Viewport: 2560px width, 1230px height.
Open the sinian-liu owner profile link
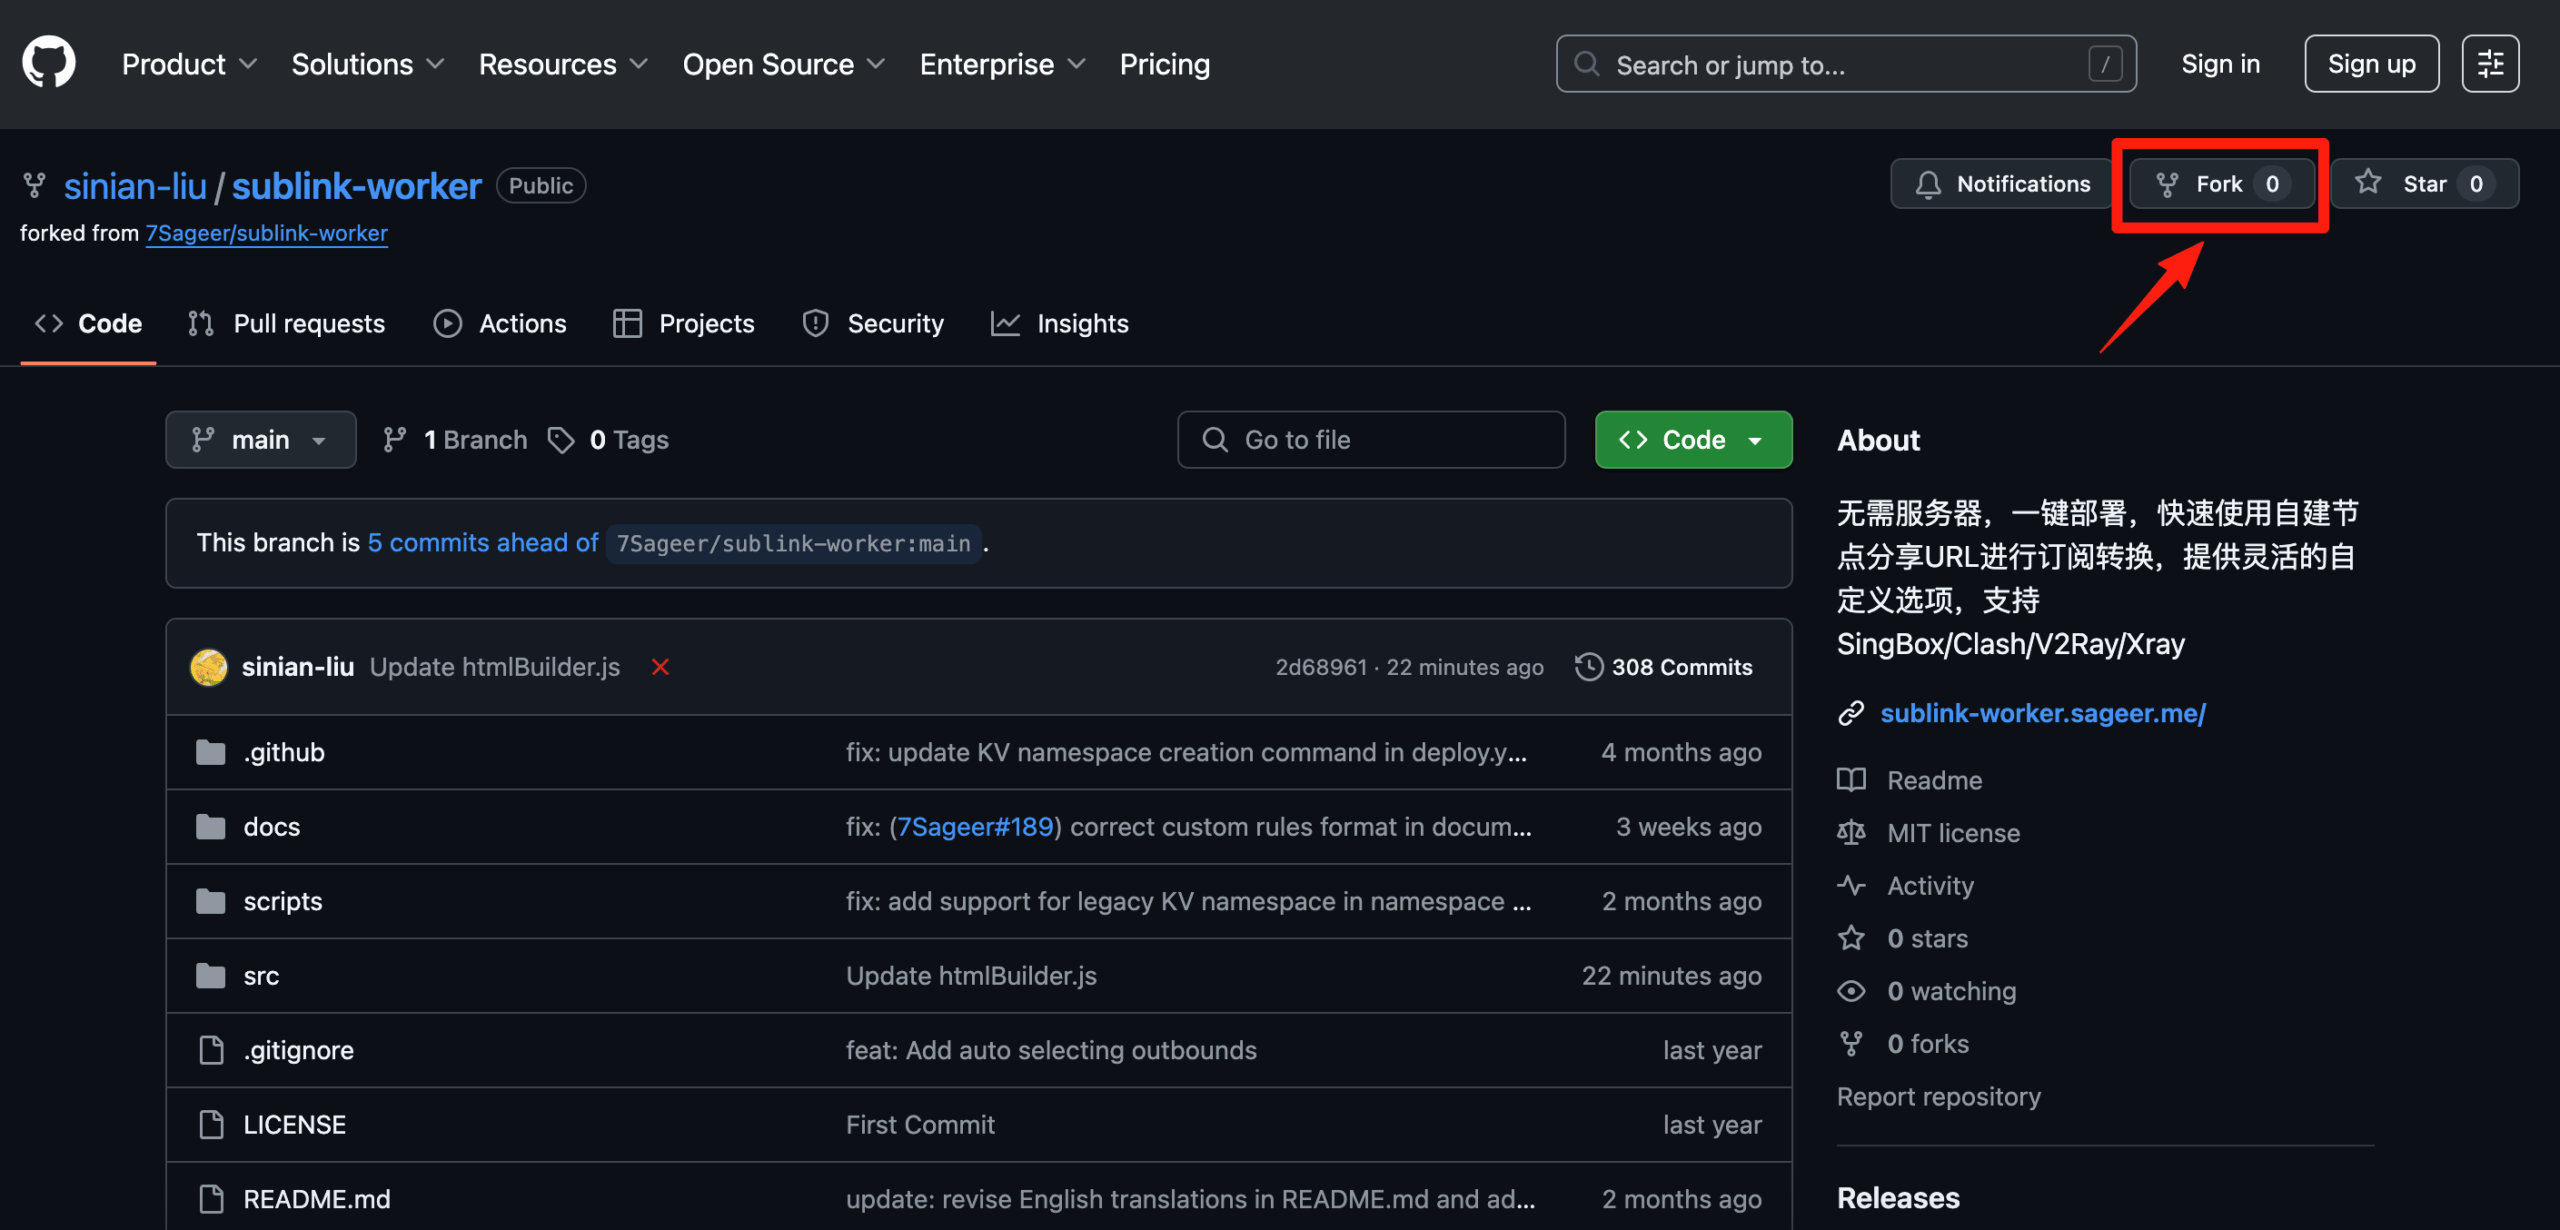click(135, 186)
